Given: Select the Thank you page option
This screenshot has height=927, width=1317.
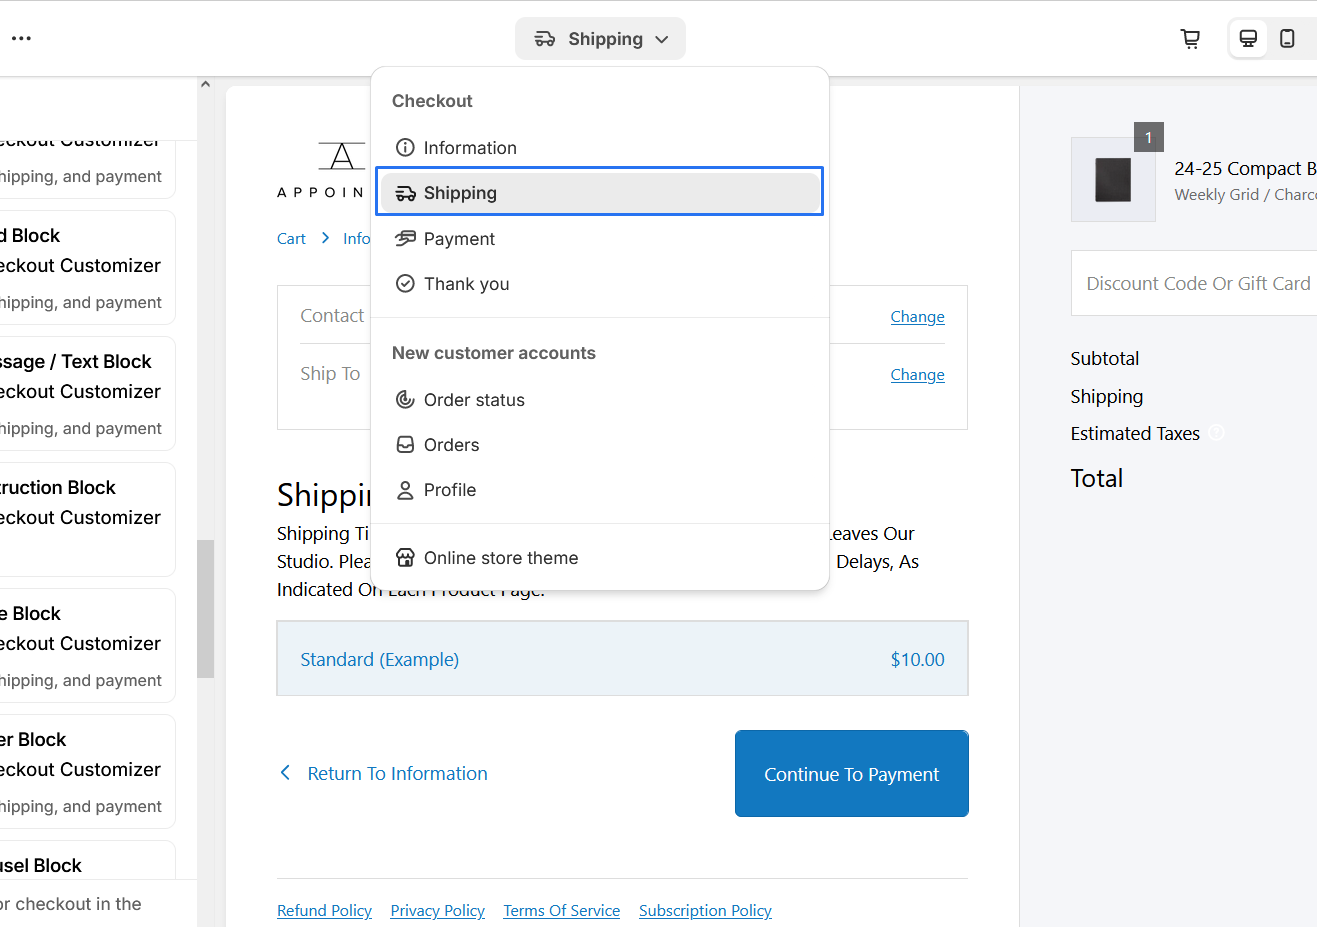Looking at the screenshot, I should [x=466, y=284].
